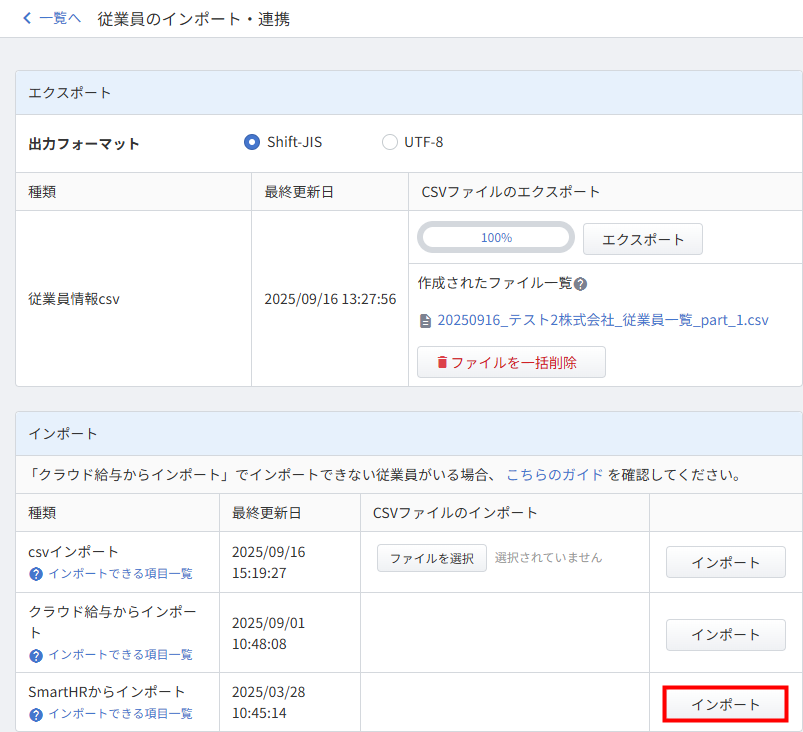This screenshot has height=732, width=803.
Task: Choose the UTF-8 radio button
Action: click(x=390, y=142)
